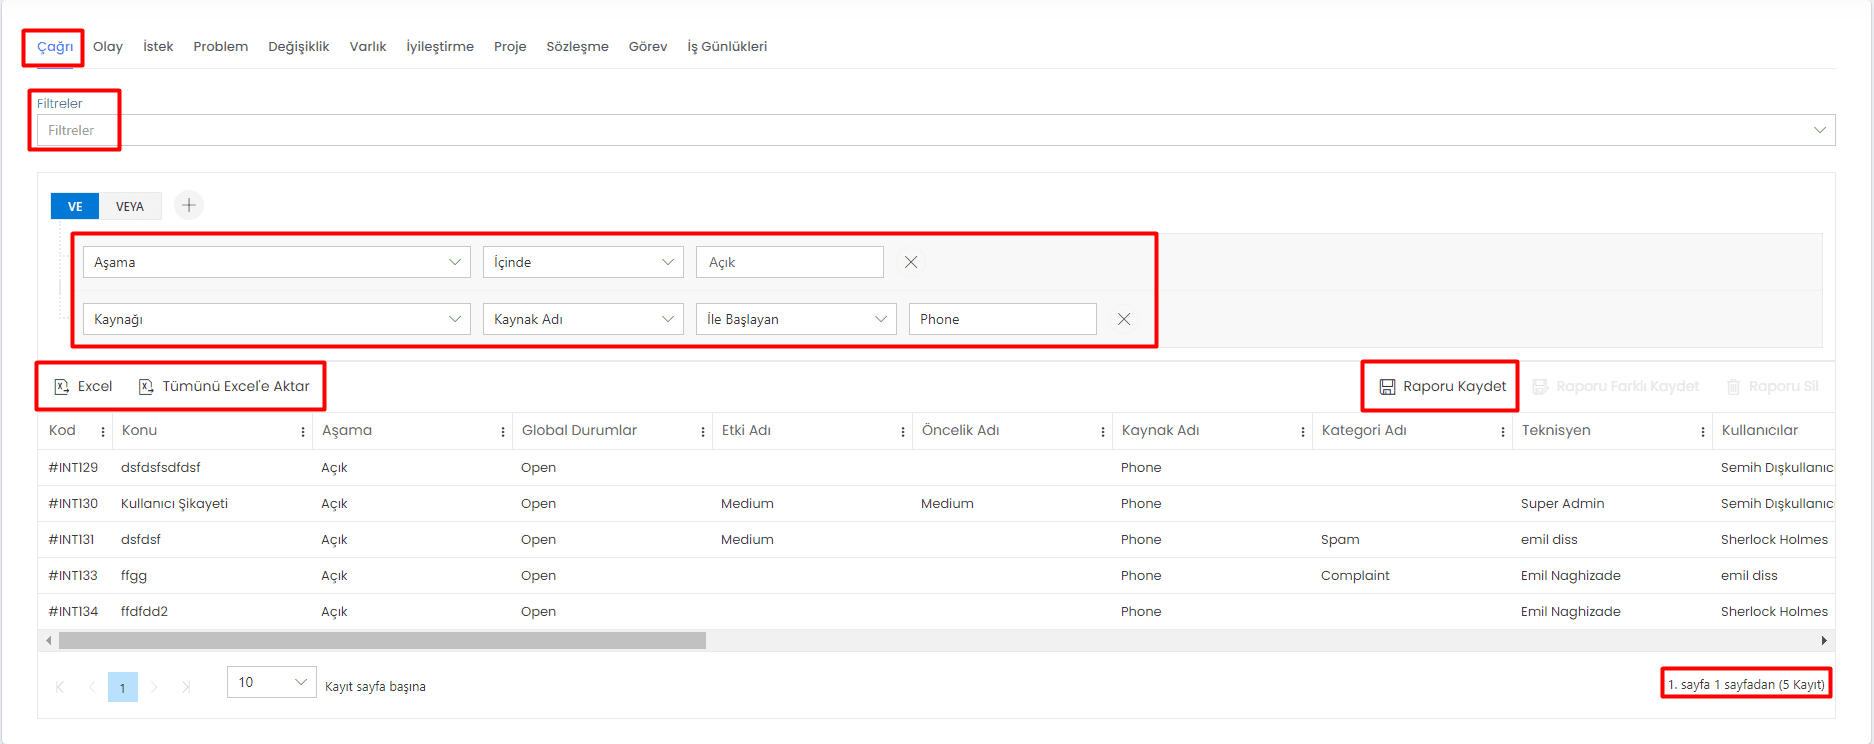Open Aşama column menu dots

pos(503,431)
